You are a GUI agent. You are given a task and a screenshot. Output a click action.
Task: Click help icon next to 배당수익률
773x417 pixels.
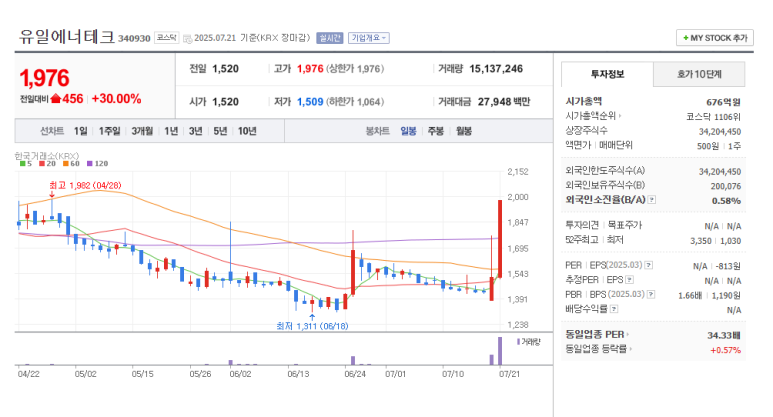[x=614, y=309]
